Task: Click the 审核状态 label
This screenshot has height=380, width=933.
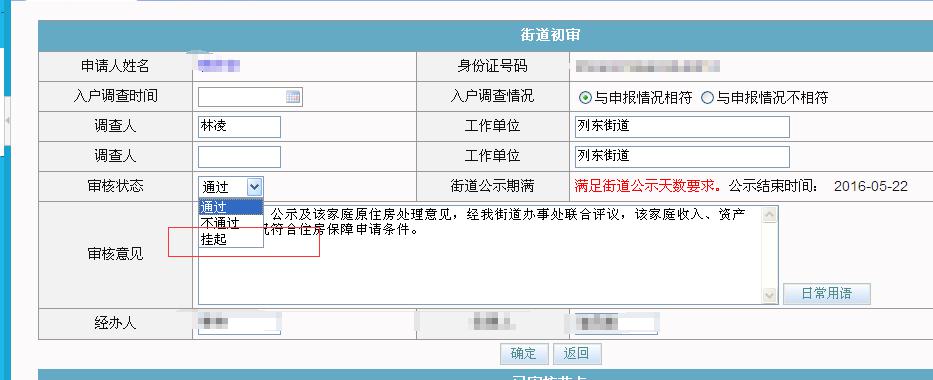Action: click(115, 186)
